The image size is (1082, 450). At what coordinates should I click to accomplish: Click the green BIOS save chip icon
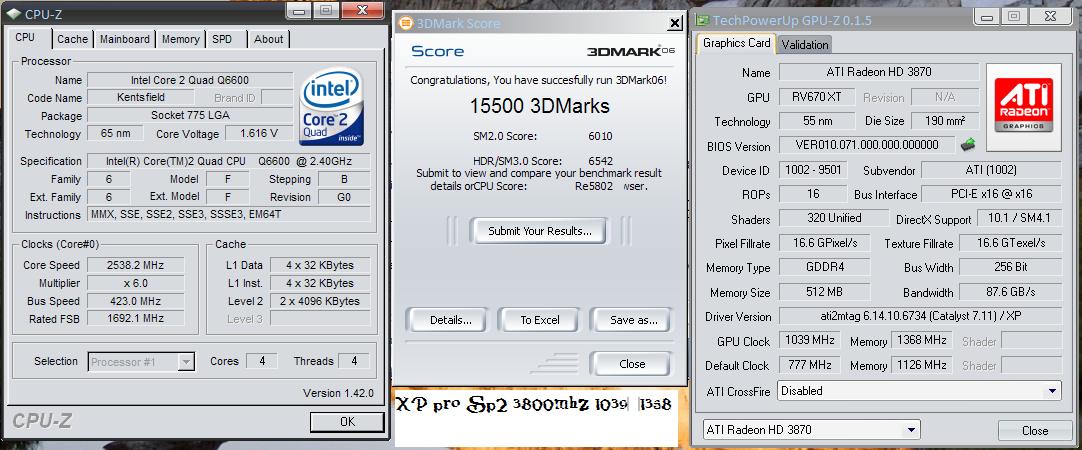(968, 145)
